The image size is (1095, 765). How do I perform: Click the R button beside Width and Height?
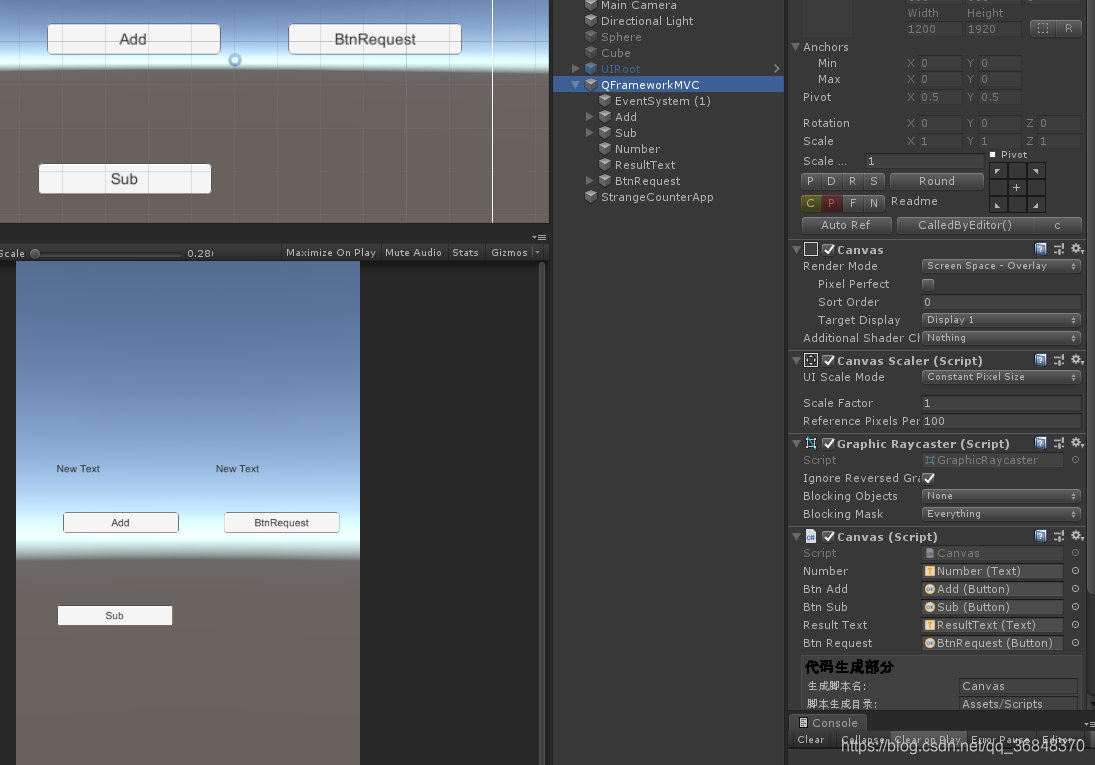click(1069, 28)
